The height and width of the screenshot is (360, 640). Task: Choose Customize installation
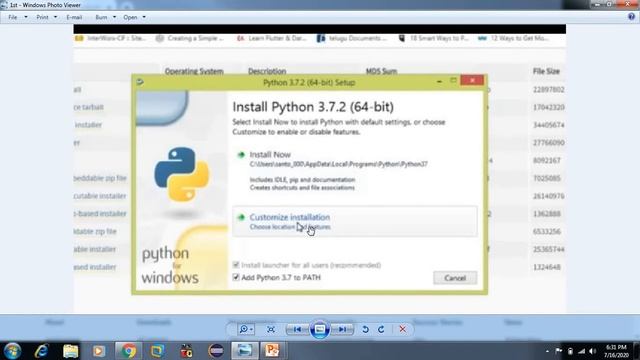coord(355,221)
